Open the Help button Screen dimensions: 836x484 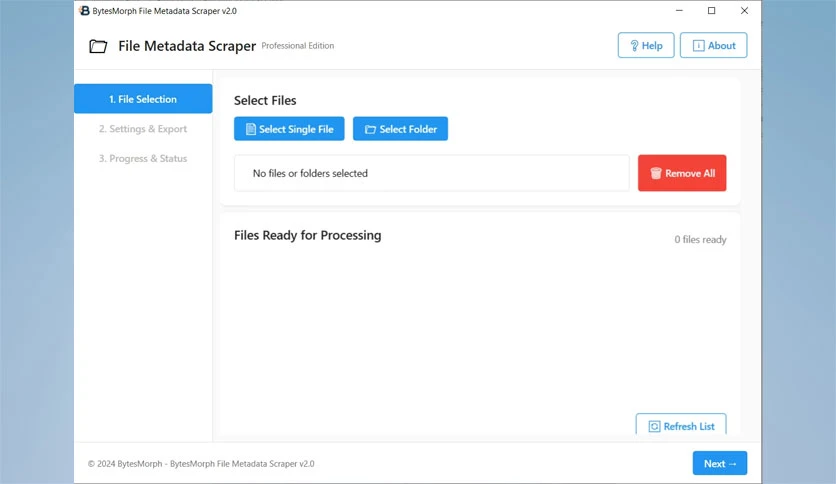click(x=646, y=45)
